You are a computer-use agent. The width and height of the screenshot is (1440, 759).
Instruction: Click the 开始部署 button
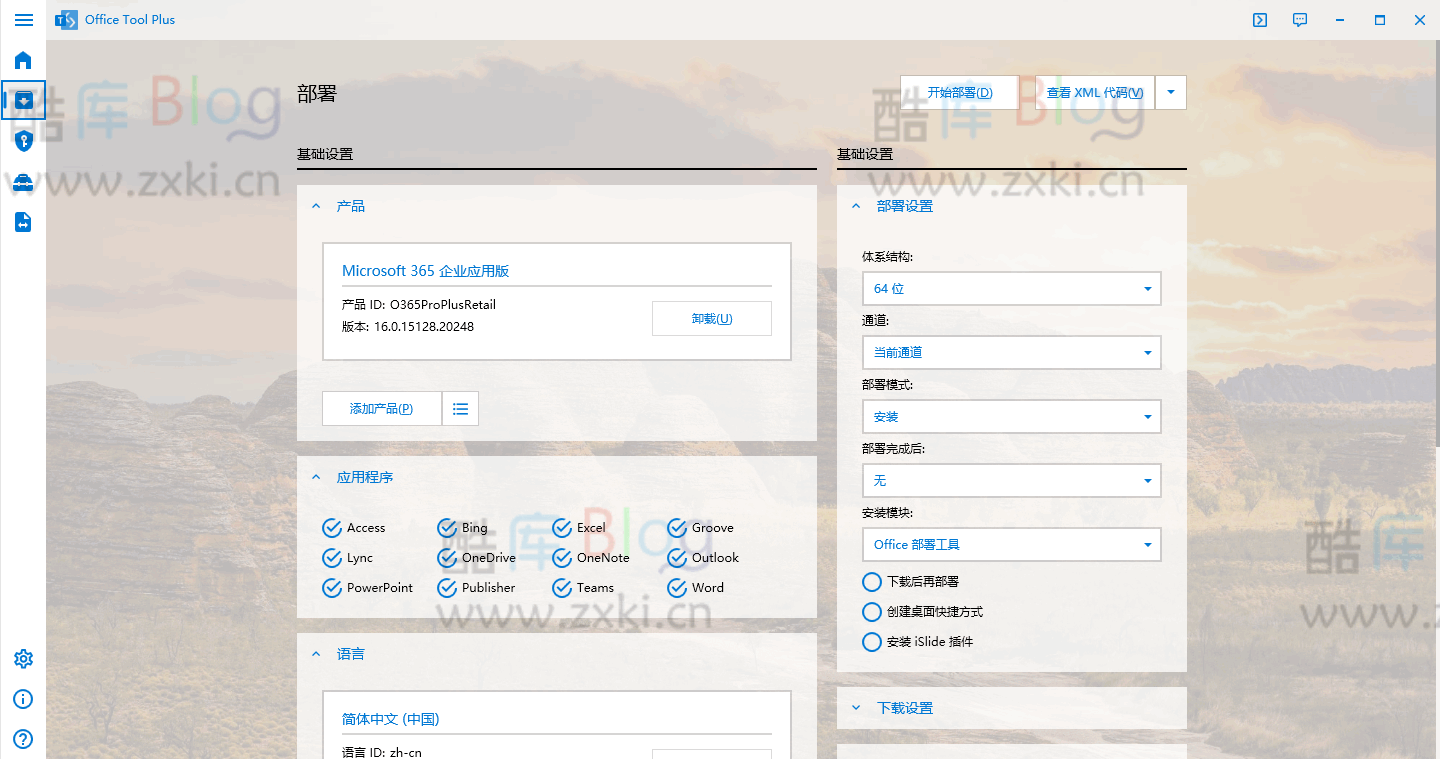coord(958,92)
